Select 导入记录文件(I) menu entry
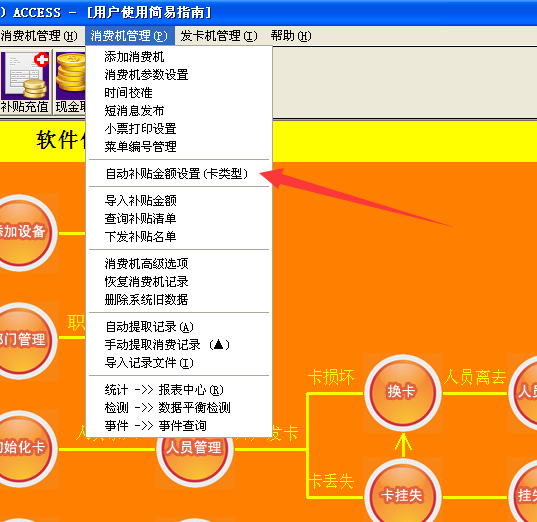This screenshot has width=537, height=522. coord(179,363)
